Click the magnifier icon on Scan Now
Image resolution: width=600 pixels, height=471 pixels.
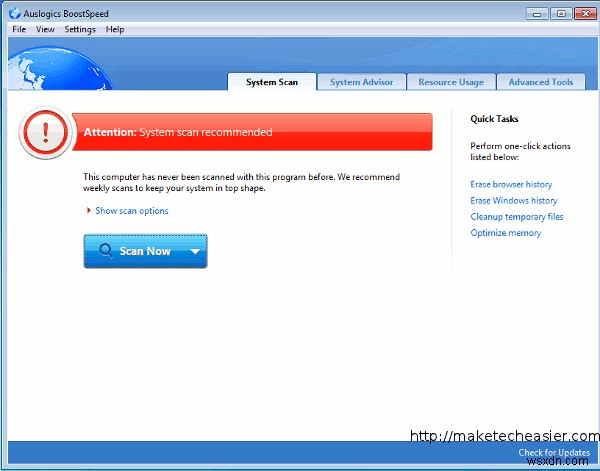tap(106, 251)
